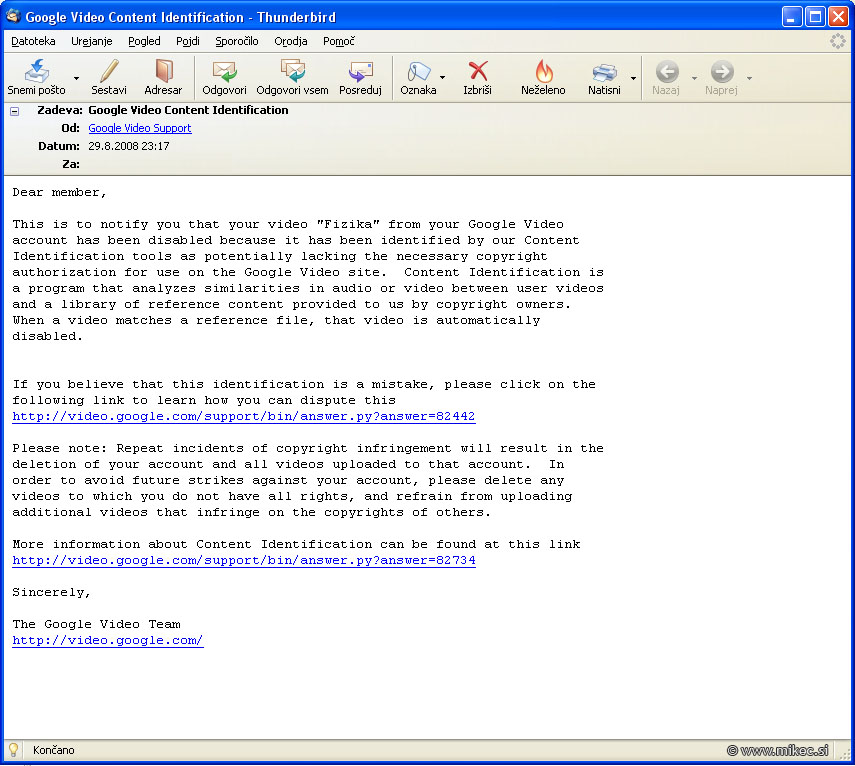Viewport: 855px width, 766px height.
Task: Maximize the Thunderbird window
Action: [x=815, y=17]
